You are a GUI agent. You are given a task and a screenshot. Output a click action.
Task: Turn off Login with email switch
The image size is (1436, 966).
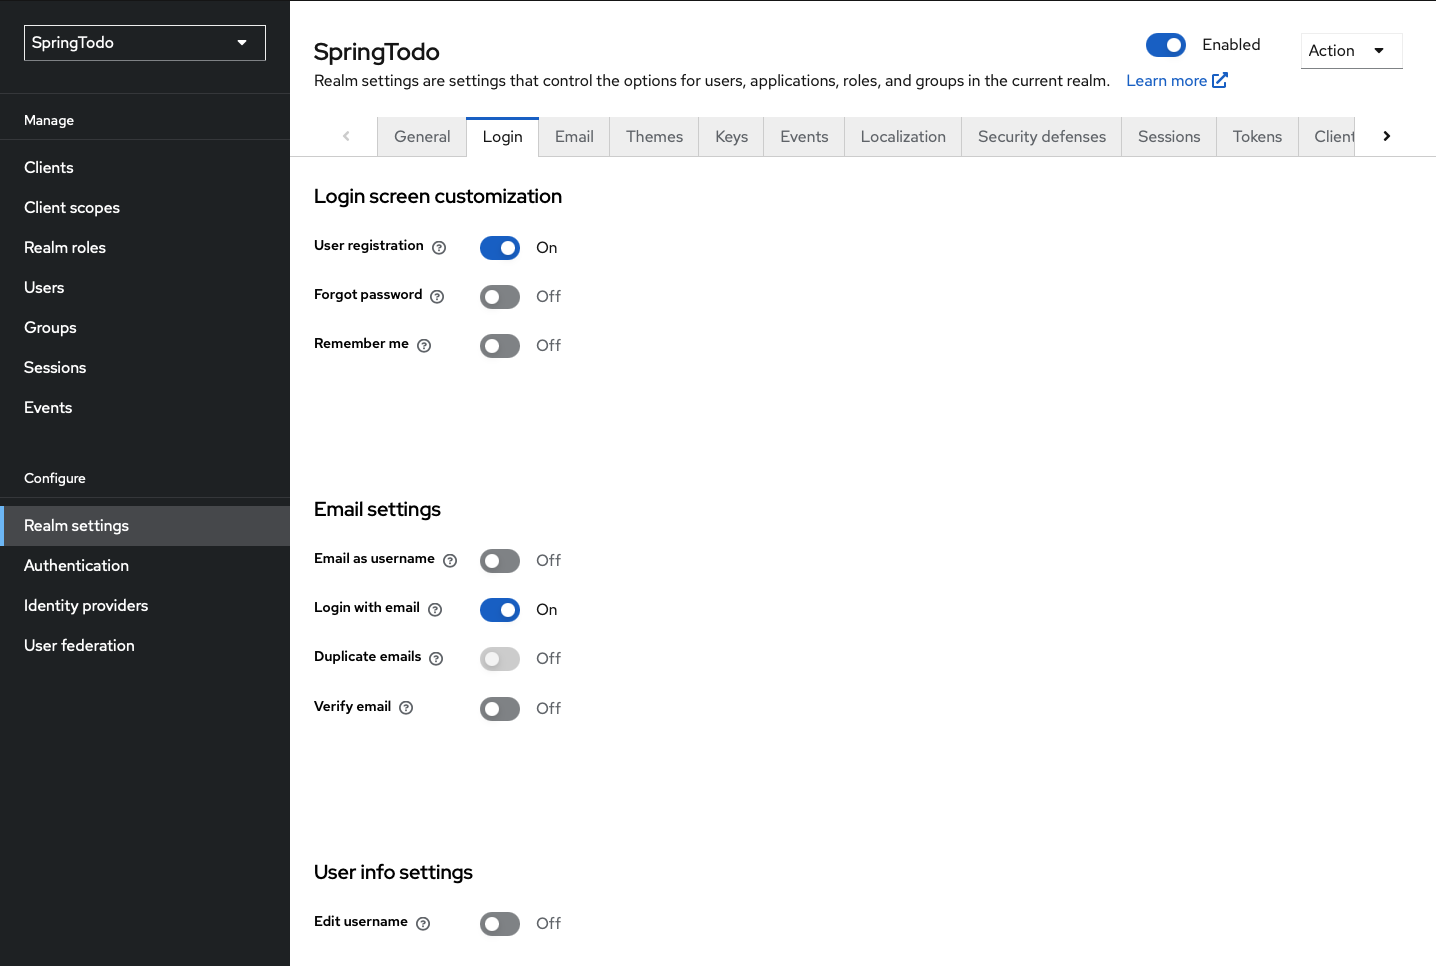(500, 610)
